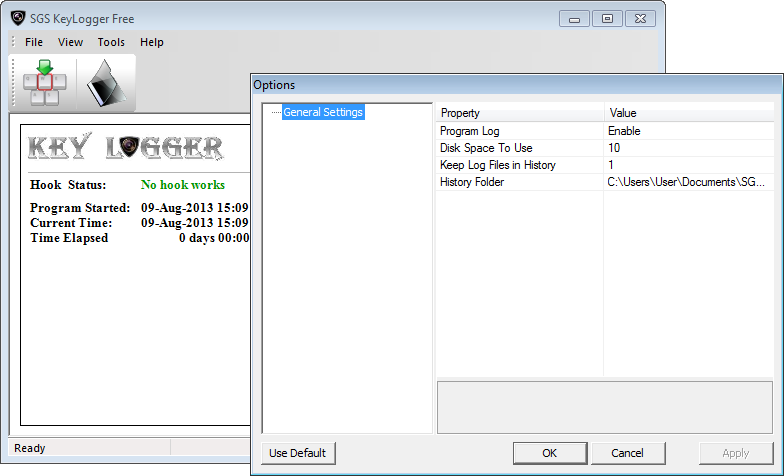784x476 pixels.
Task: Click the black prism toolbar icon
Action: 106,83
